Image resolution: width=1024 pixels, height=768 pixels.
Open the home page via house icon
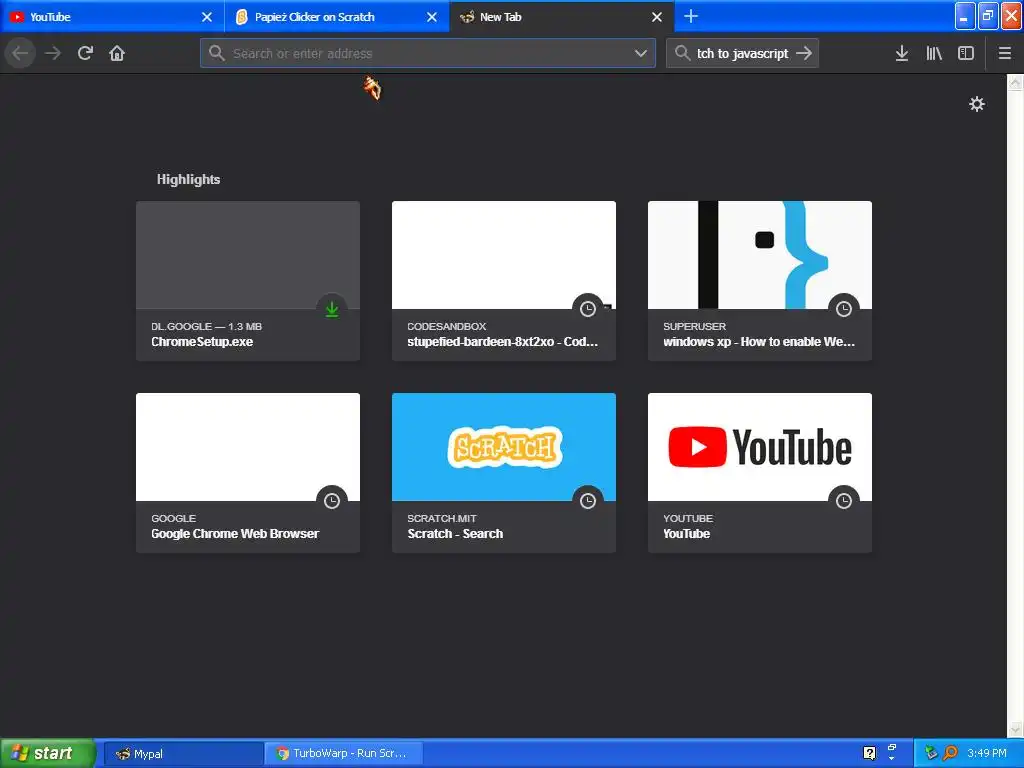coord(117,53)
